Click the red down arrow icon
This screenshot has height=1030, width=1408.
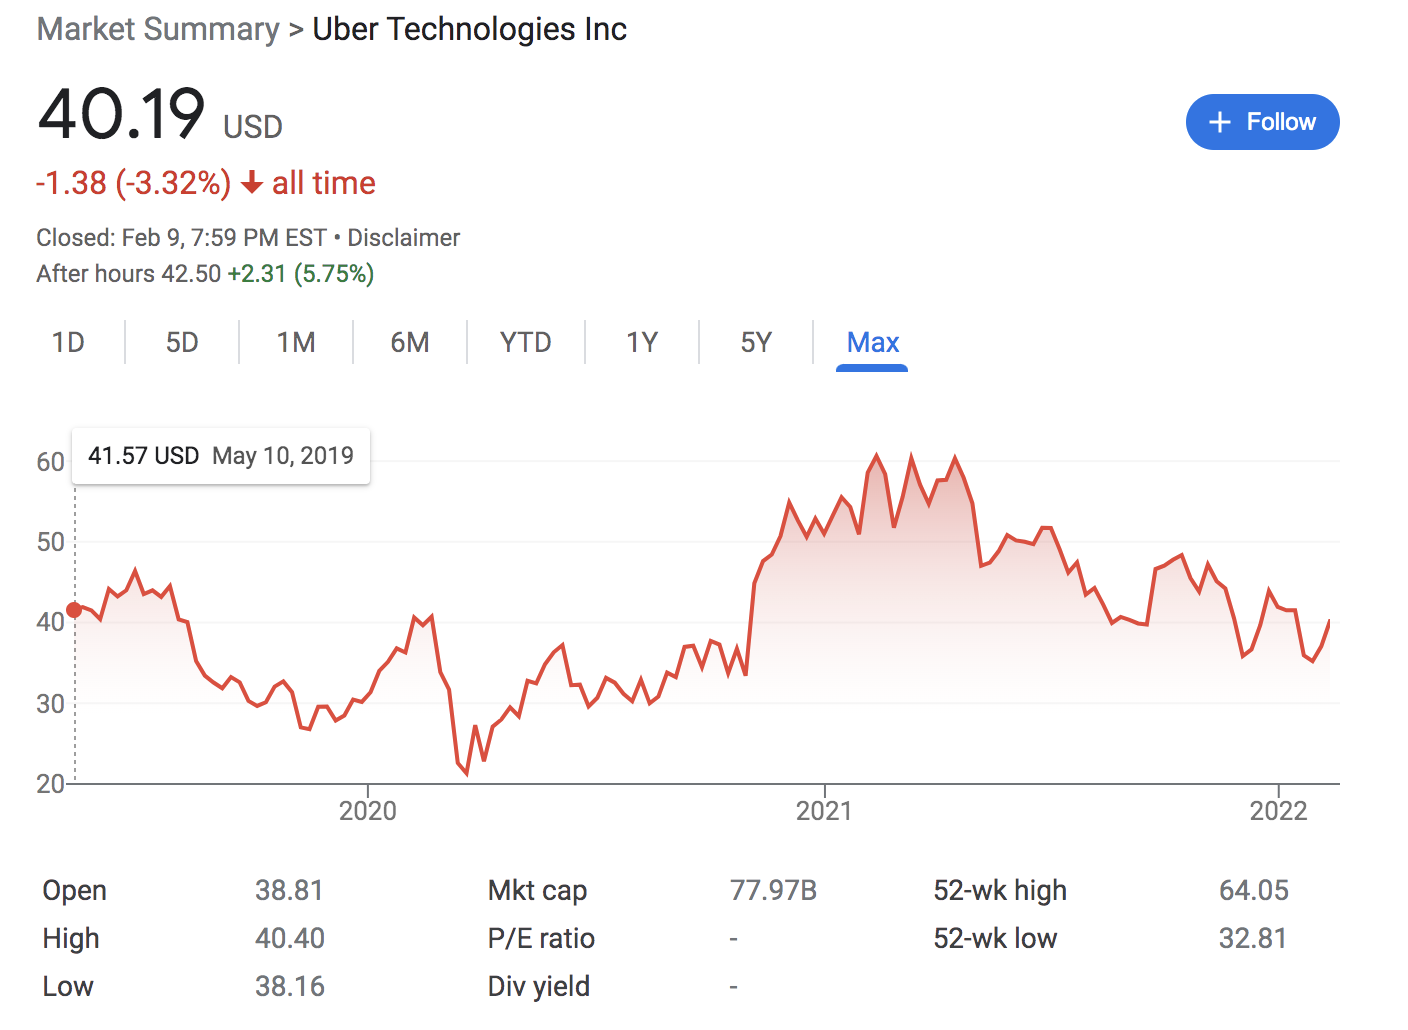pos(252,183)
